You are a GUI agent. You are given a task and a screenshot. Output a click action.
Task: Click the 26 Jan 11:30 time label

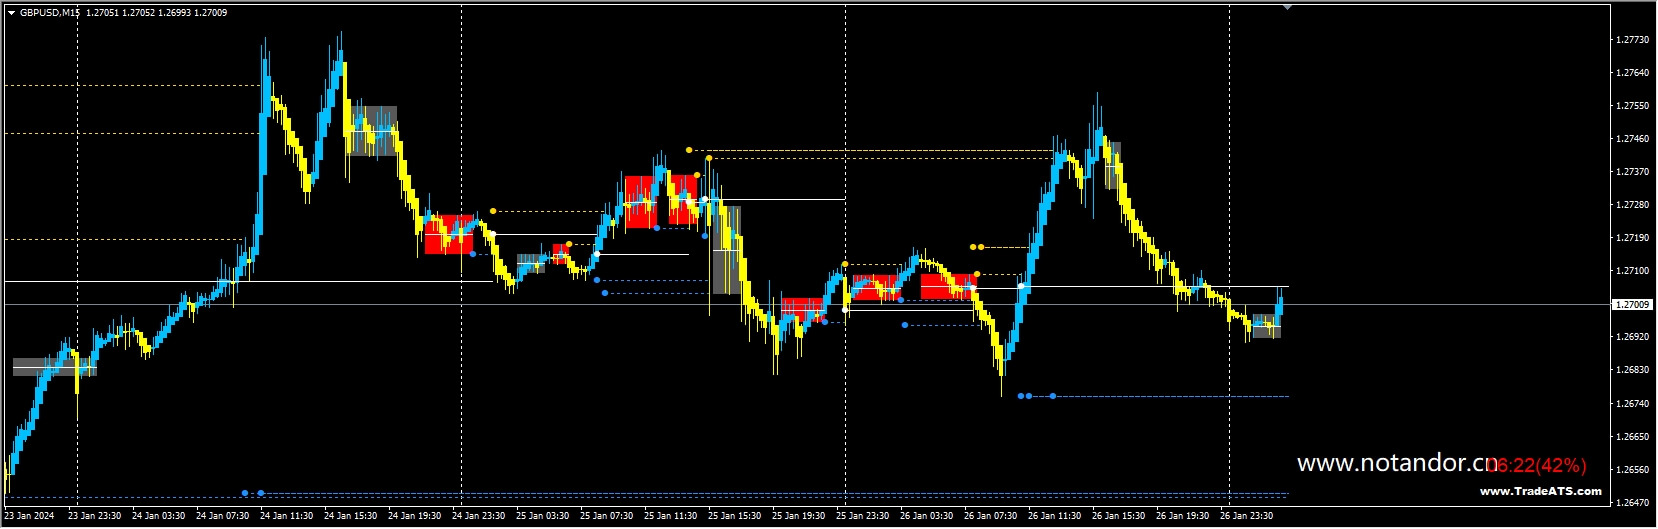coord(1054,517)
